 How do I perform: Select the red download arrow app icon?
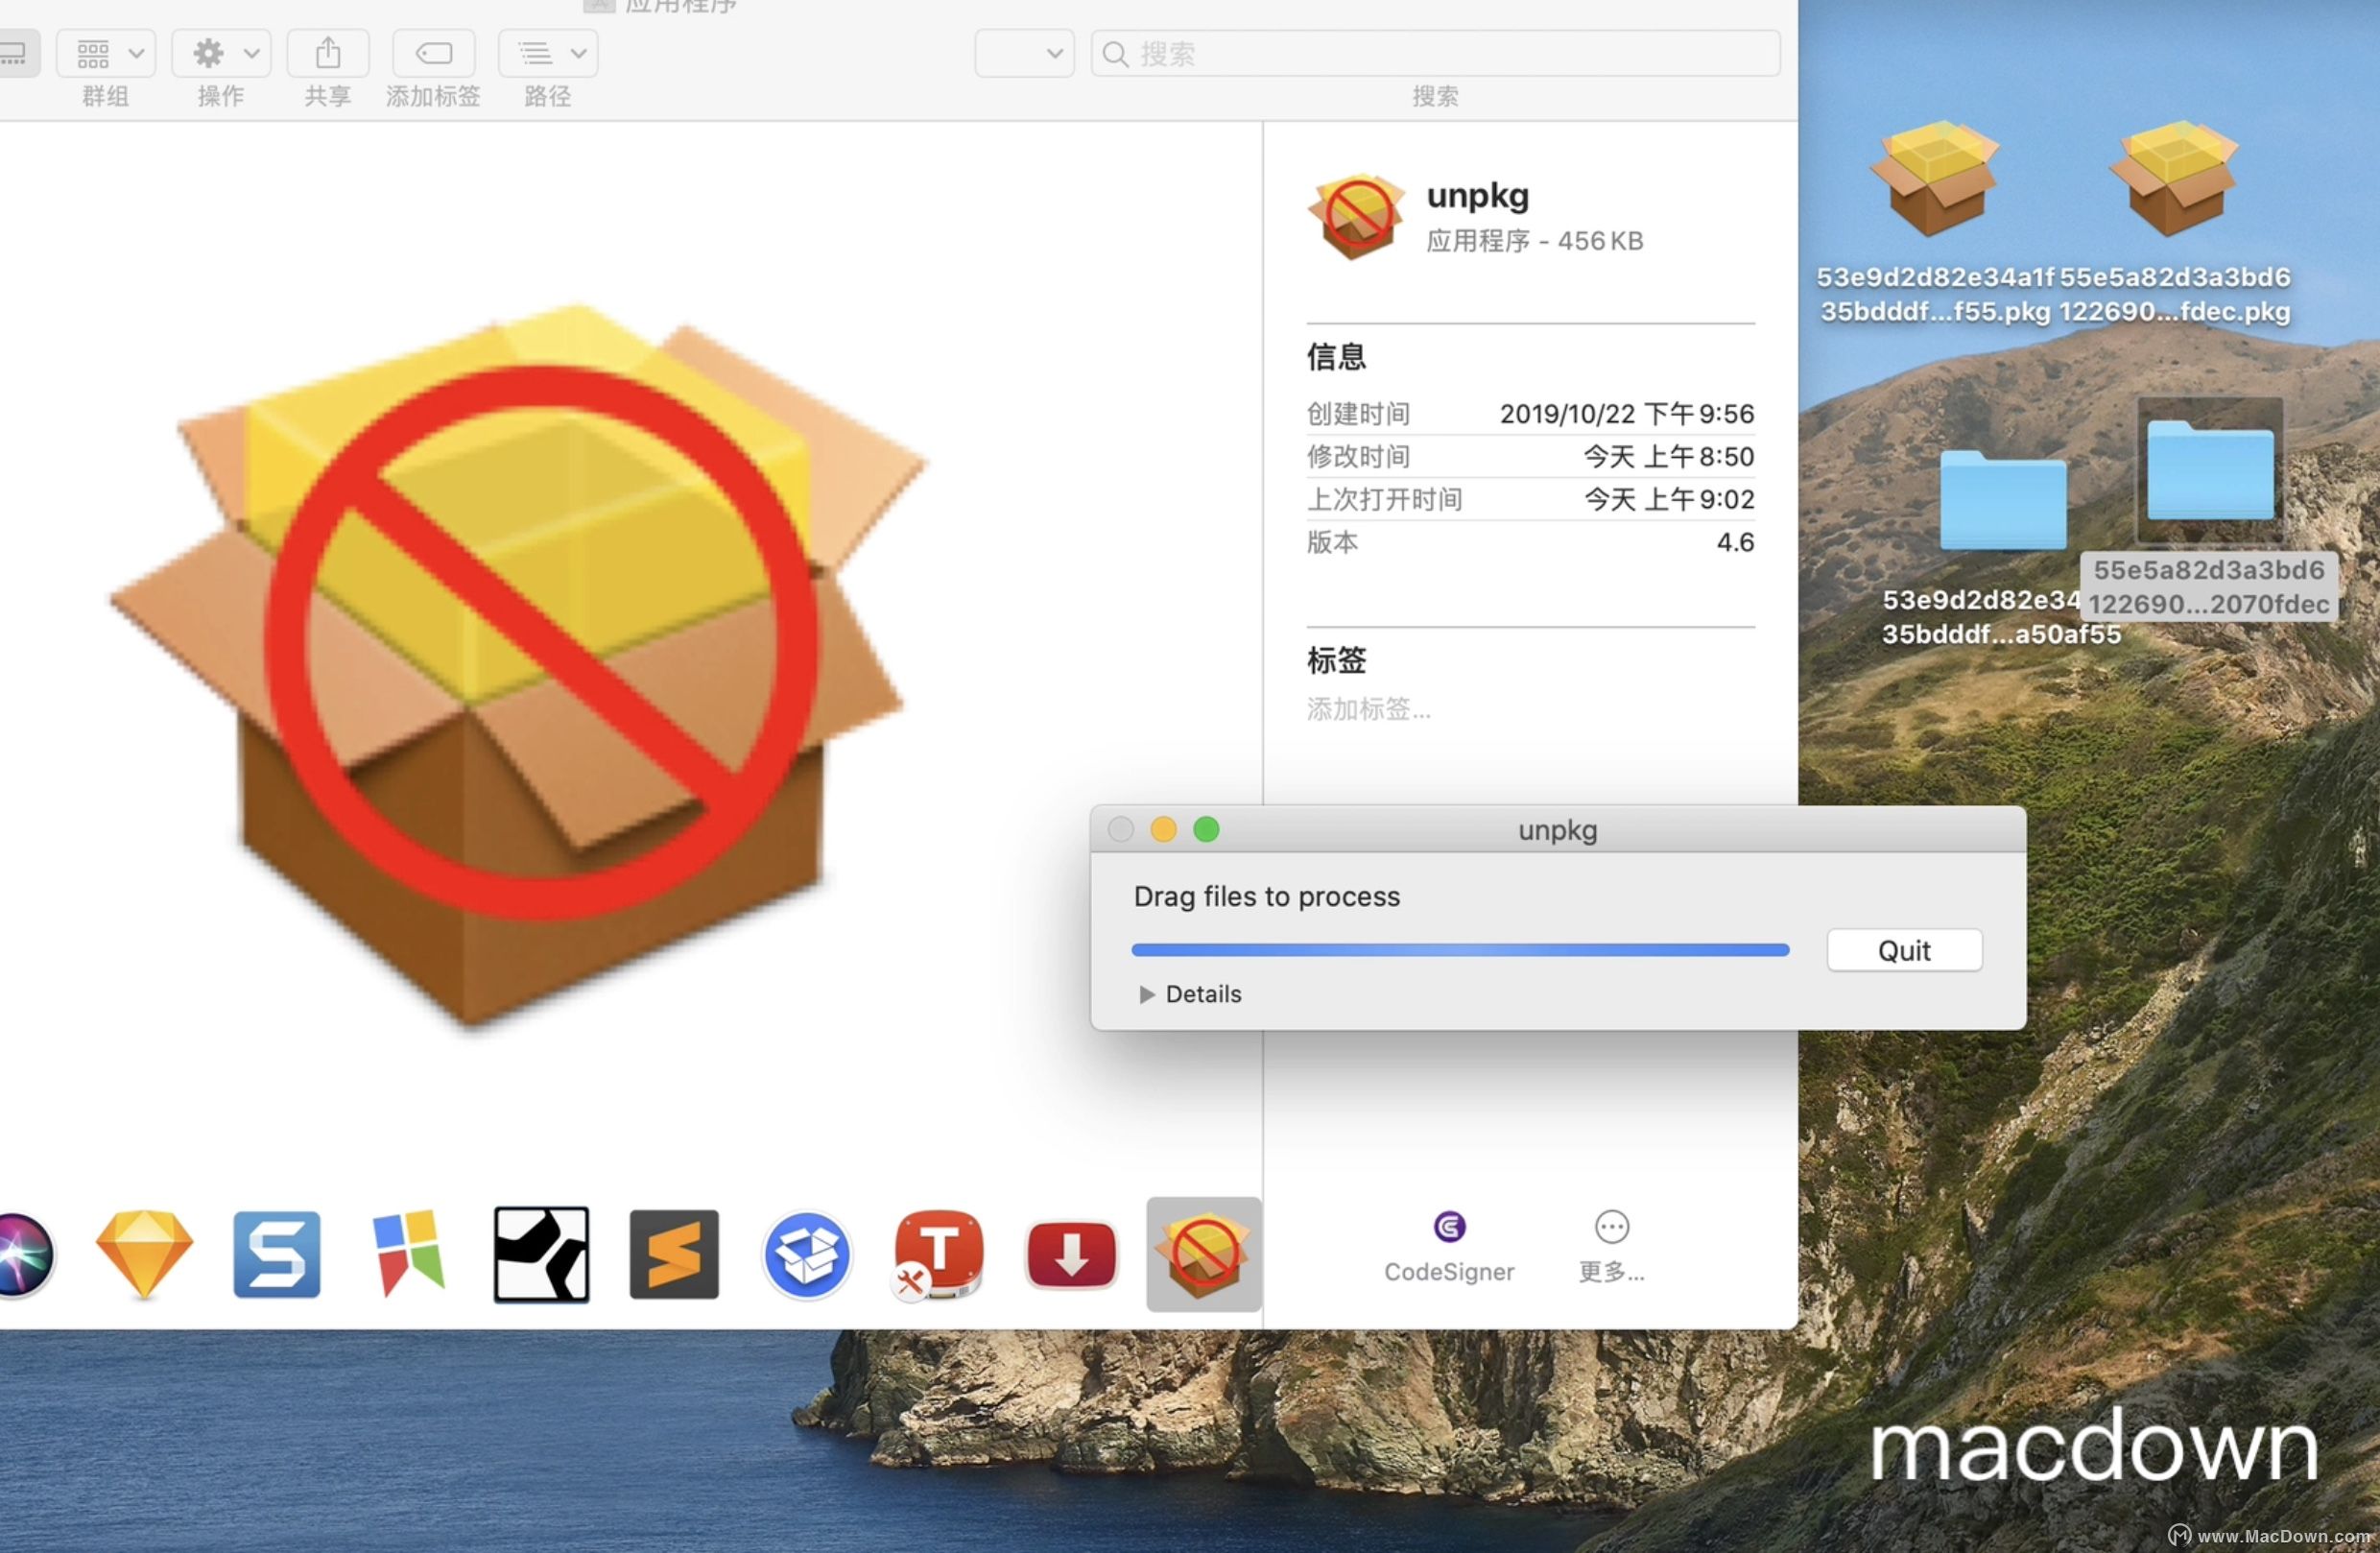tap(1071, 1254)
